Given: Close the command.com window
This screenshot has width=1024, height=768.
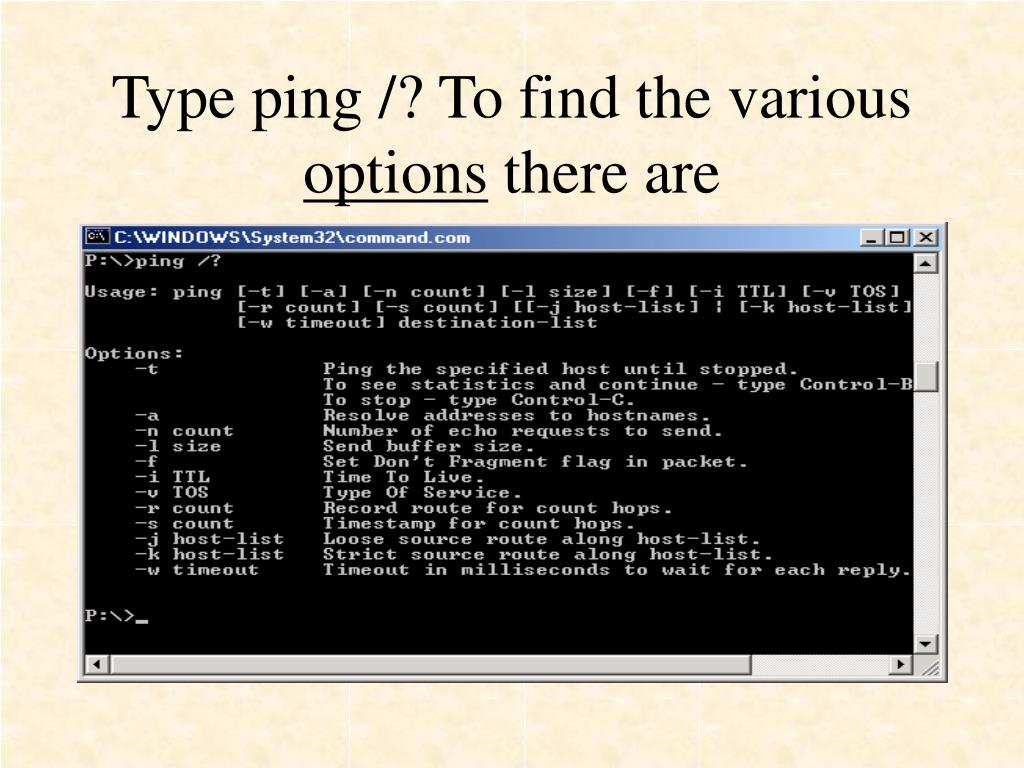Looking at the screenshot, I should (925, 238).
